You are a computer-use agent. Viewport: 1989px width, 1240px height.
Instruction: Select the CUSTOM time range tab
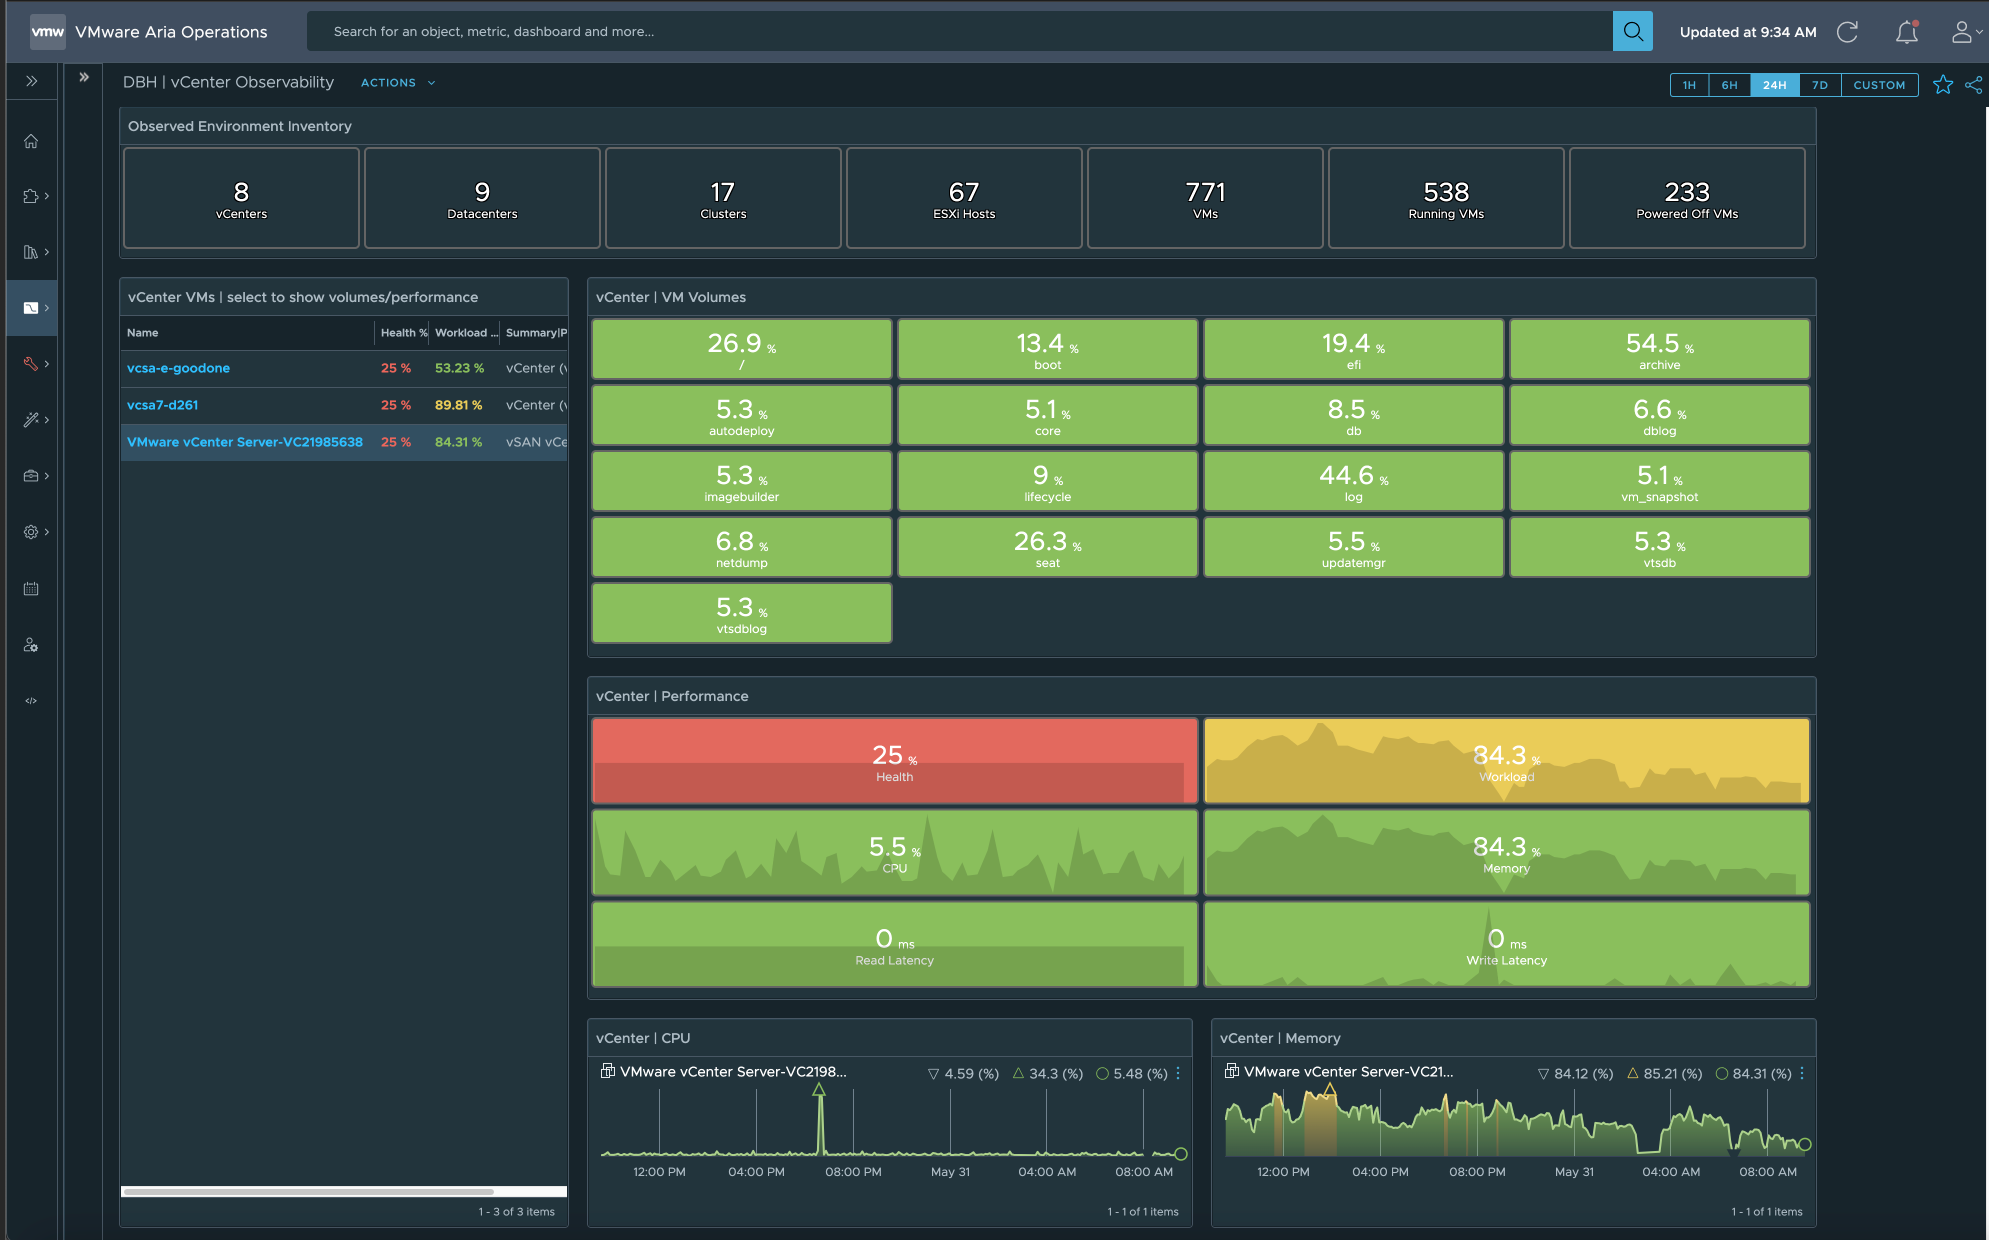[x=1878, y=85]
